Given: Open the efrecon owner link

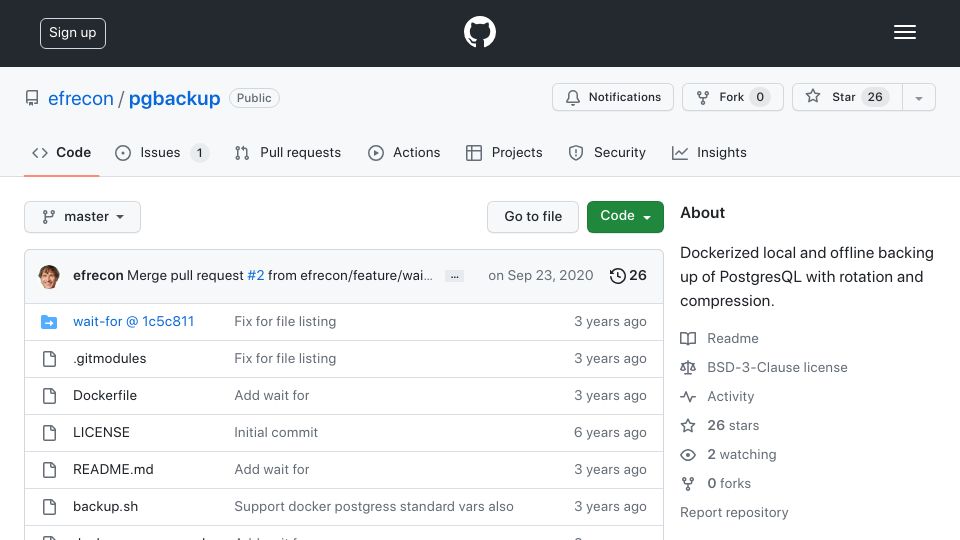Looking at the screenshot, I should click(81, 99).
